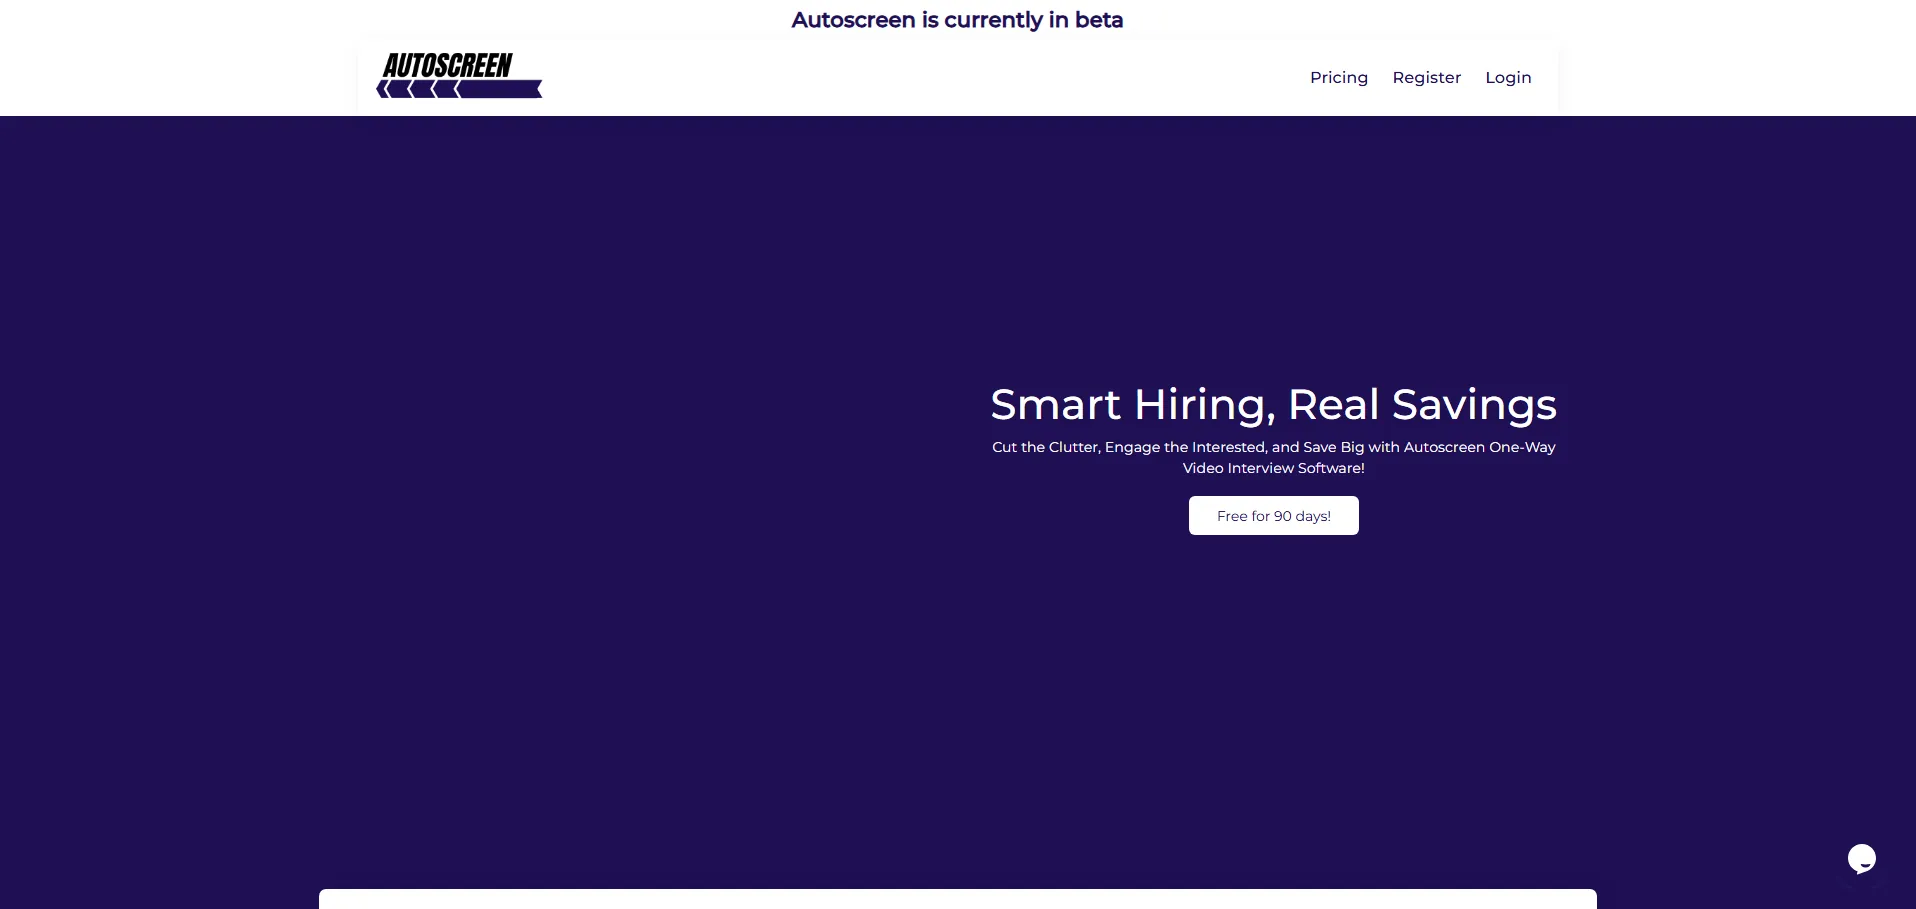Click the white card at page bottom
This screenshot has width=1916, height=909.
tap(957, 899)
